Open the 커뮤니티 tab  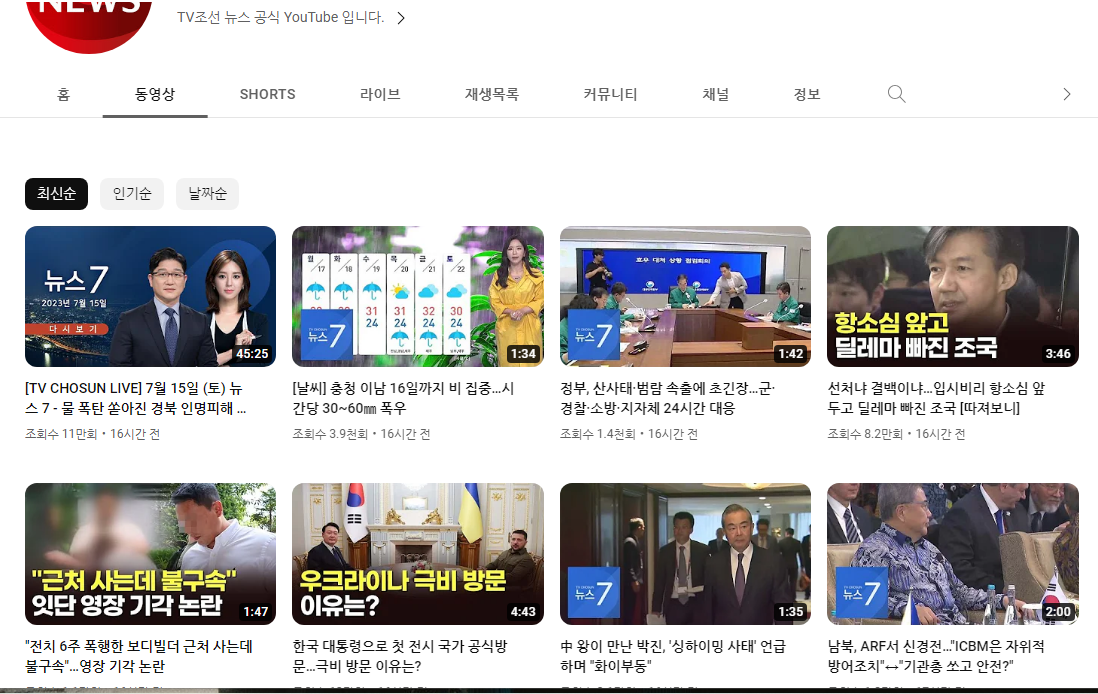[x=610, y=94]
